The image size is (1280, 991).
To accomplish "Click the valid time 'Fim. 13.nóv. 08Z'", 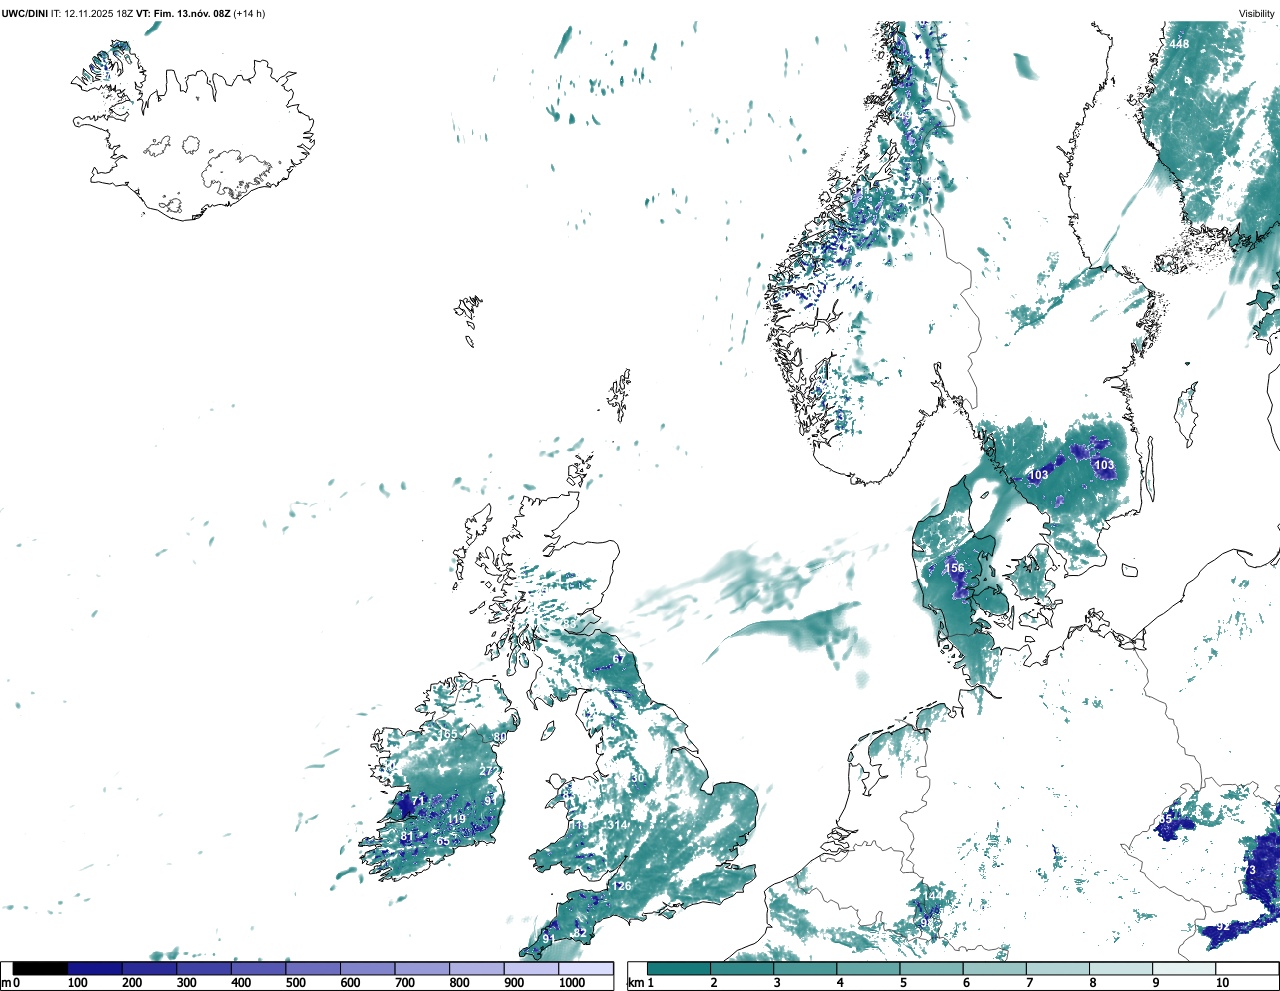I will [x=190, y=14].
